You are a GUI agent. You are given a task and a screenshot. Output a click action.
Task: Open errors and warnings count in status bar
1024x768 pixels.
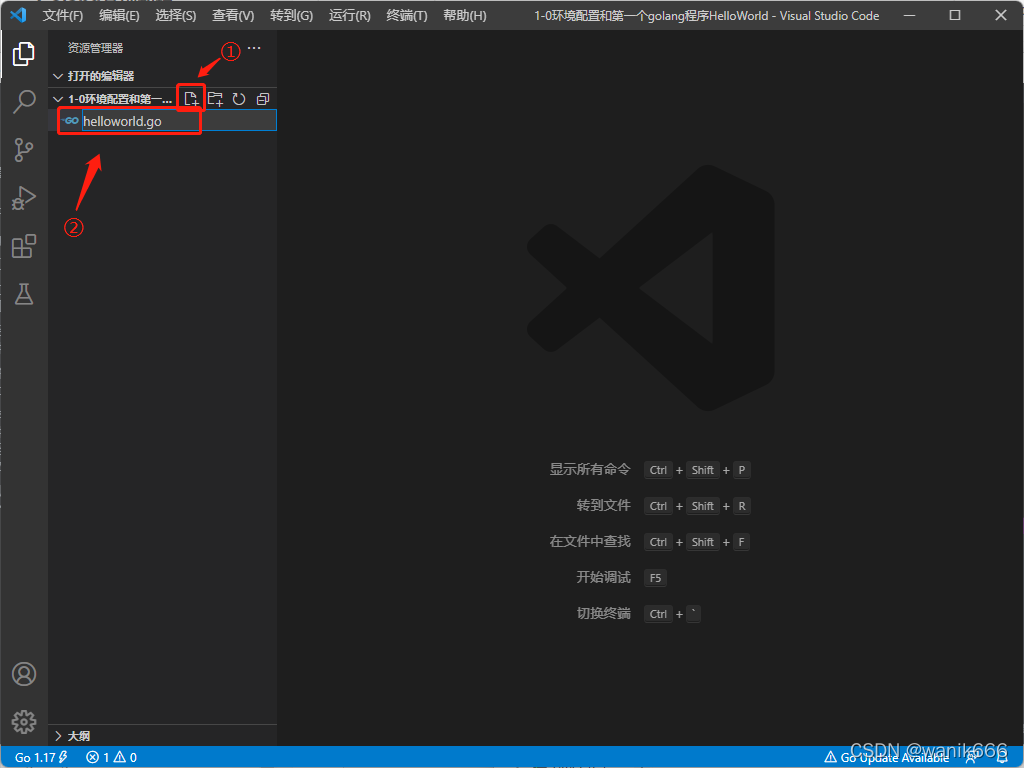(112, 758)
